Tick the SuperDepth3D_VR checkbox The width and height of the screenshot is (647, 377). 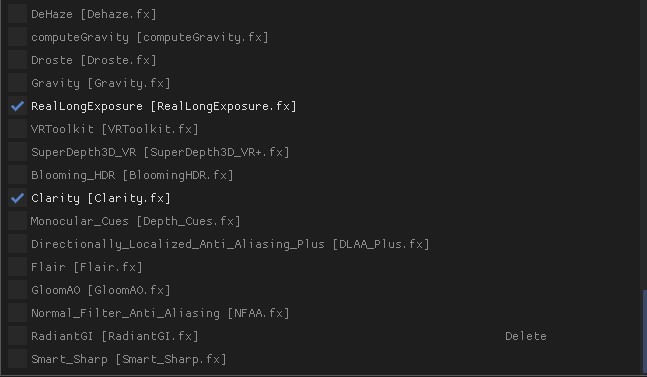point(17,152)
